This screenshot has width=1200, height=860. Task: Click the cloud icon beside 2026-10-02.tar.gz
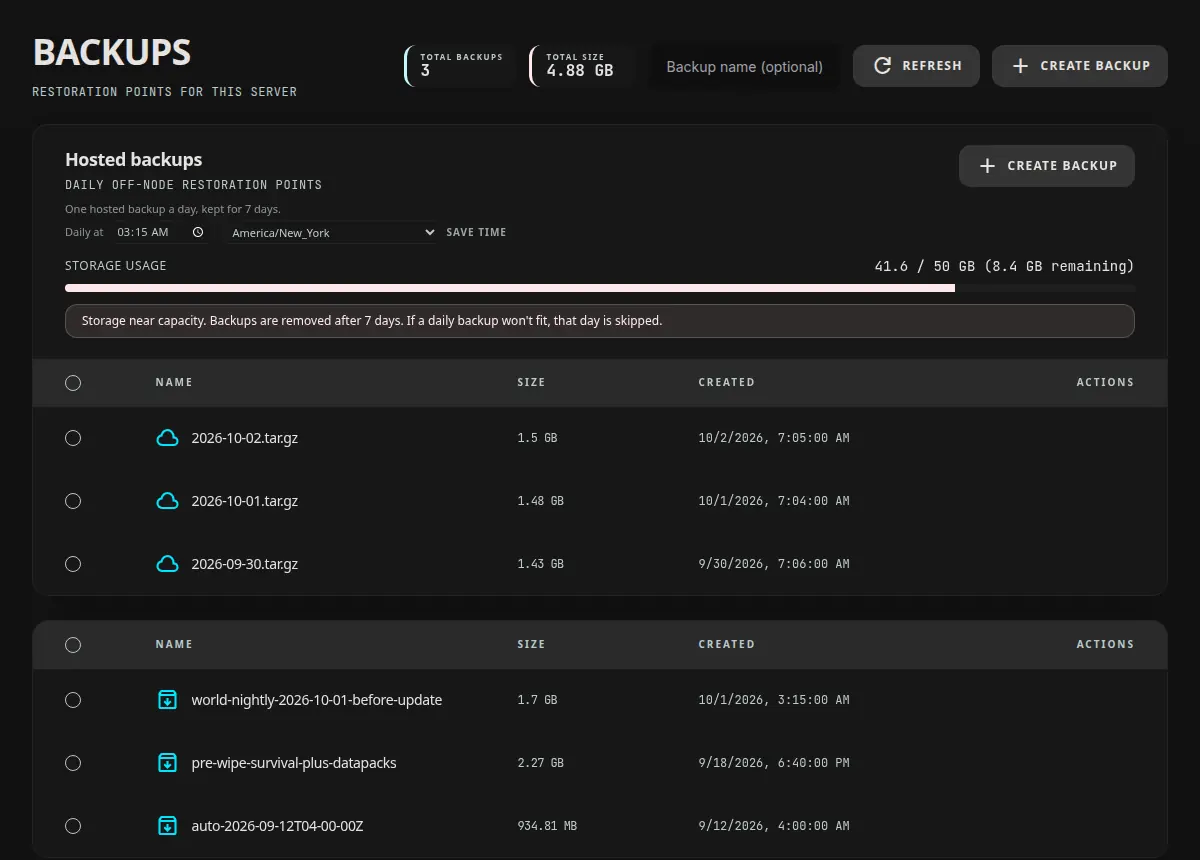167,438
